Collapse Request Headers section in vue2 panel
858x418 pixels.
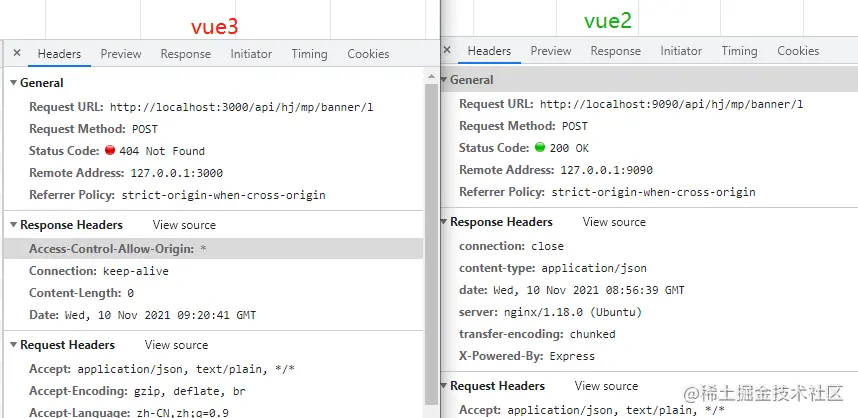point(444,386)
